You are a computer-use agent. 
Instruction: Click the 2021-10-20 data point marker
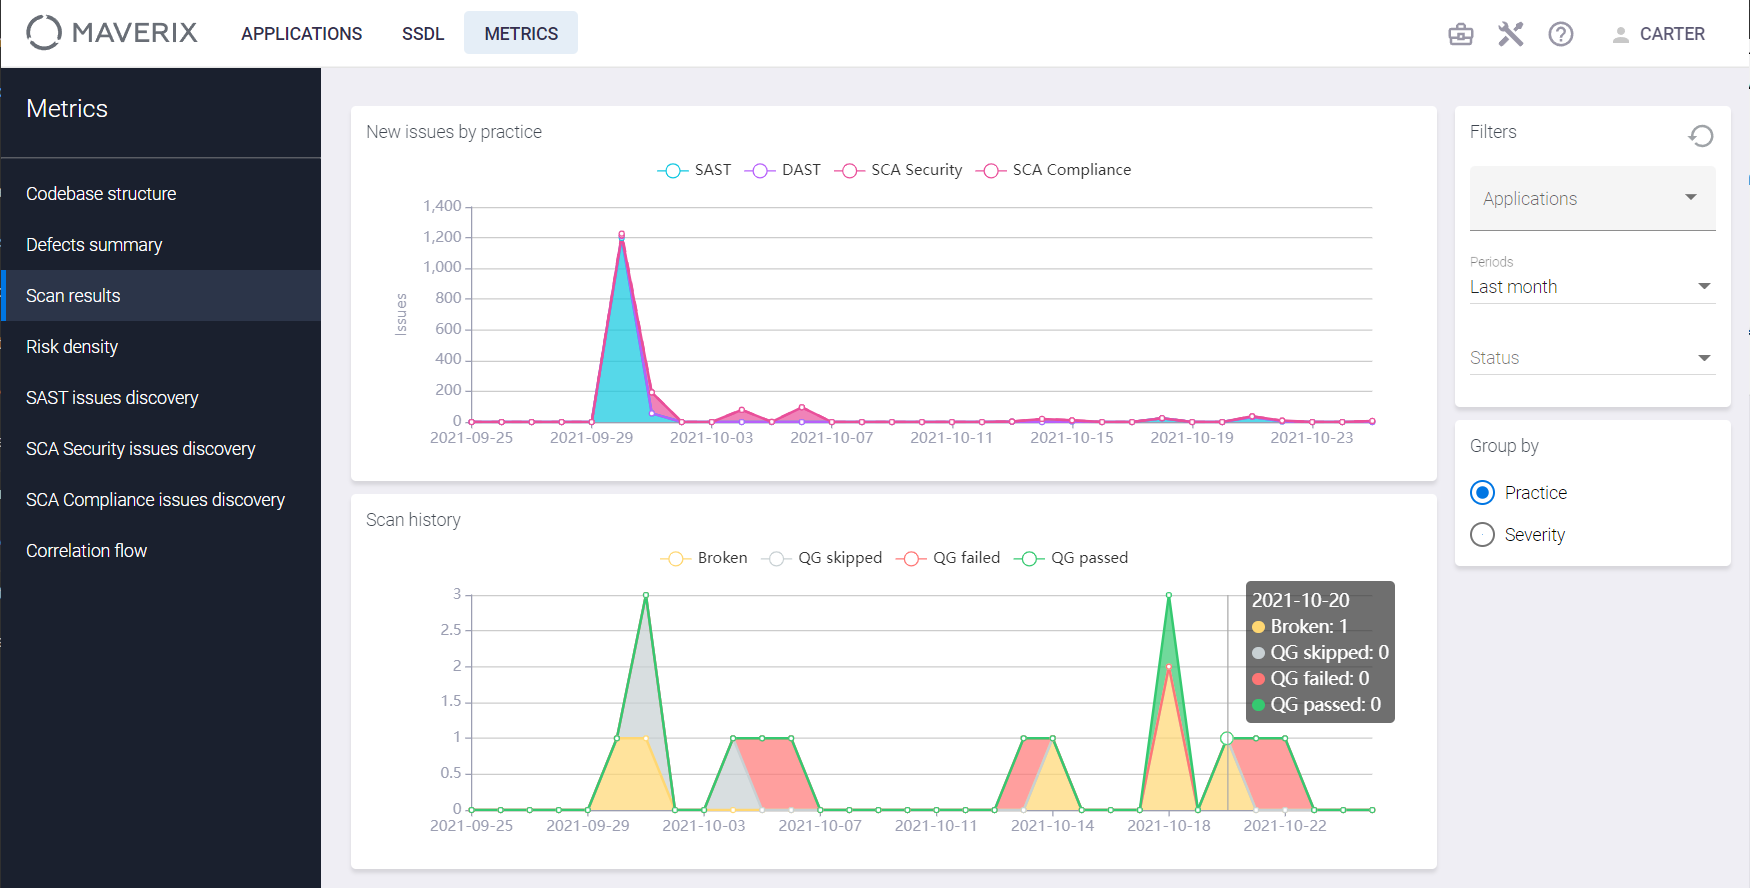click(x=1227, y=738)
